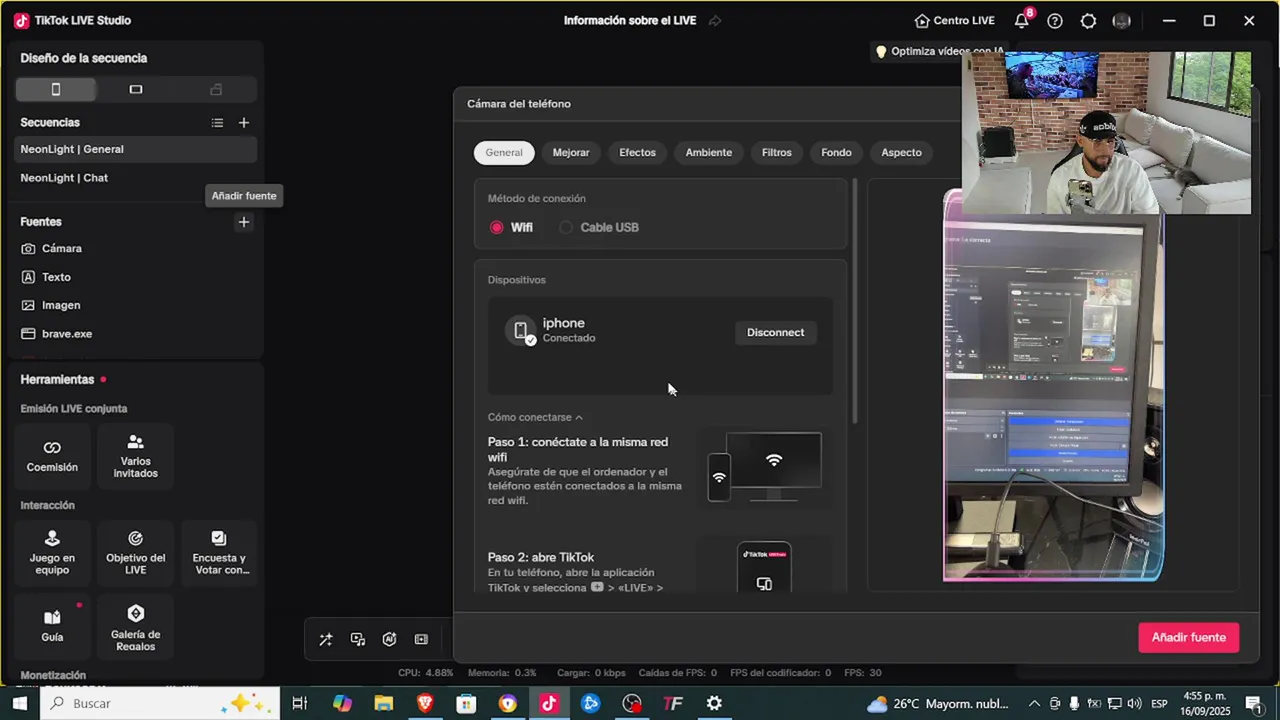Image resolution: width=1280 pixels, height=720 pixels.
Task: Click the AI hexagon toolbar icon
Action: (x=390, y=640)
